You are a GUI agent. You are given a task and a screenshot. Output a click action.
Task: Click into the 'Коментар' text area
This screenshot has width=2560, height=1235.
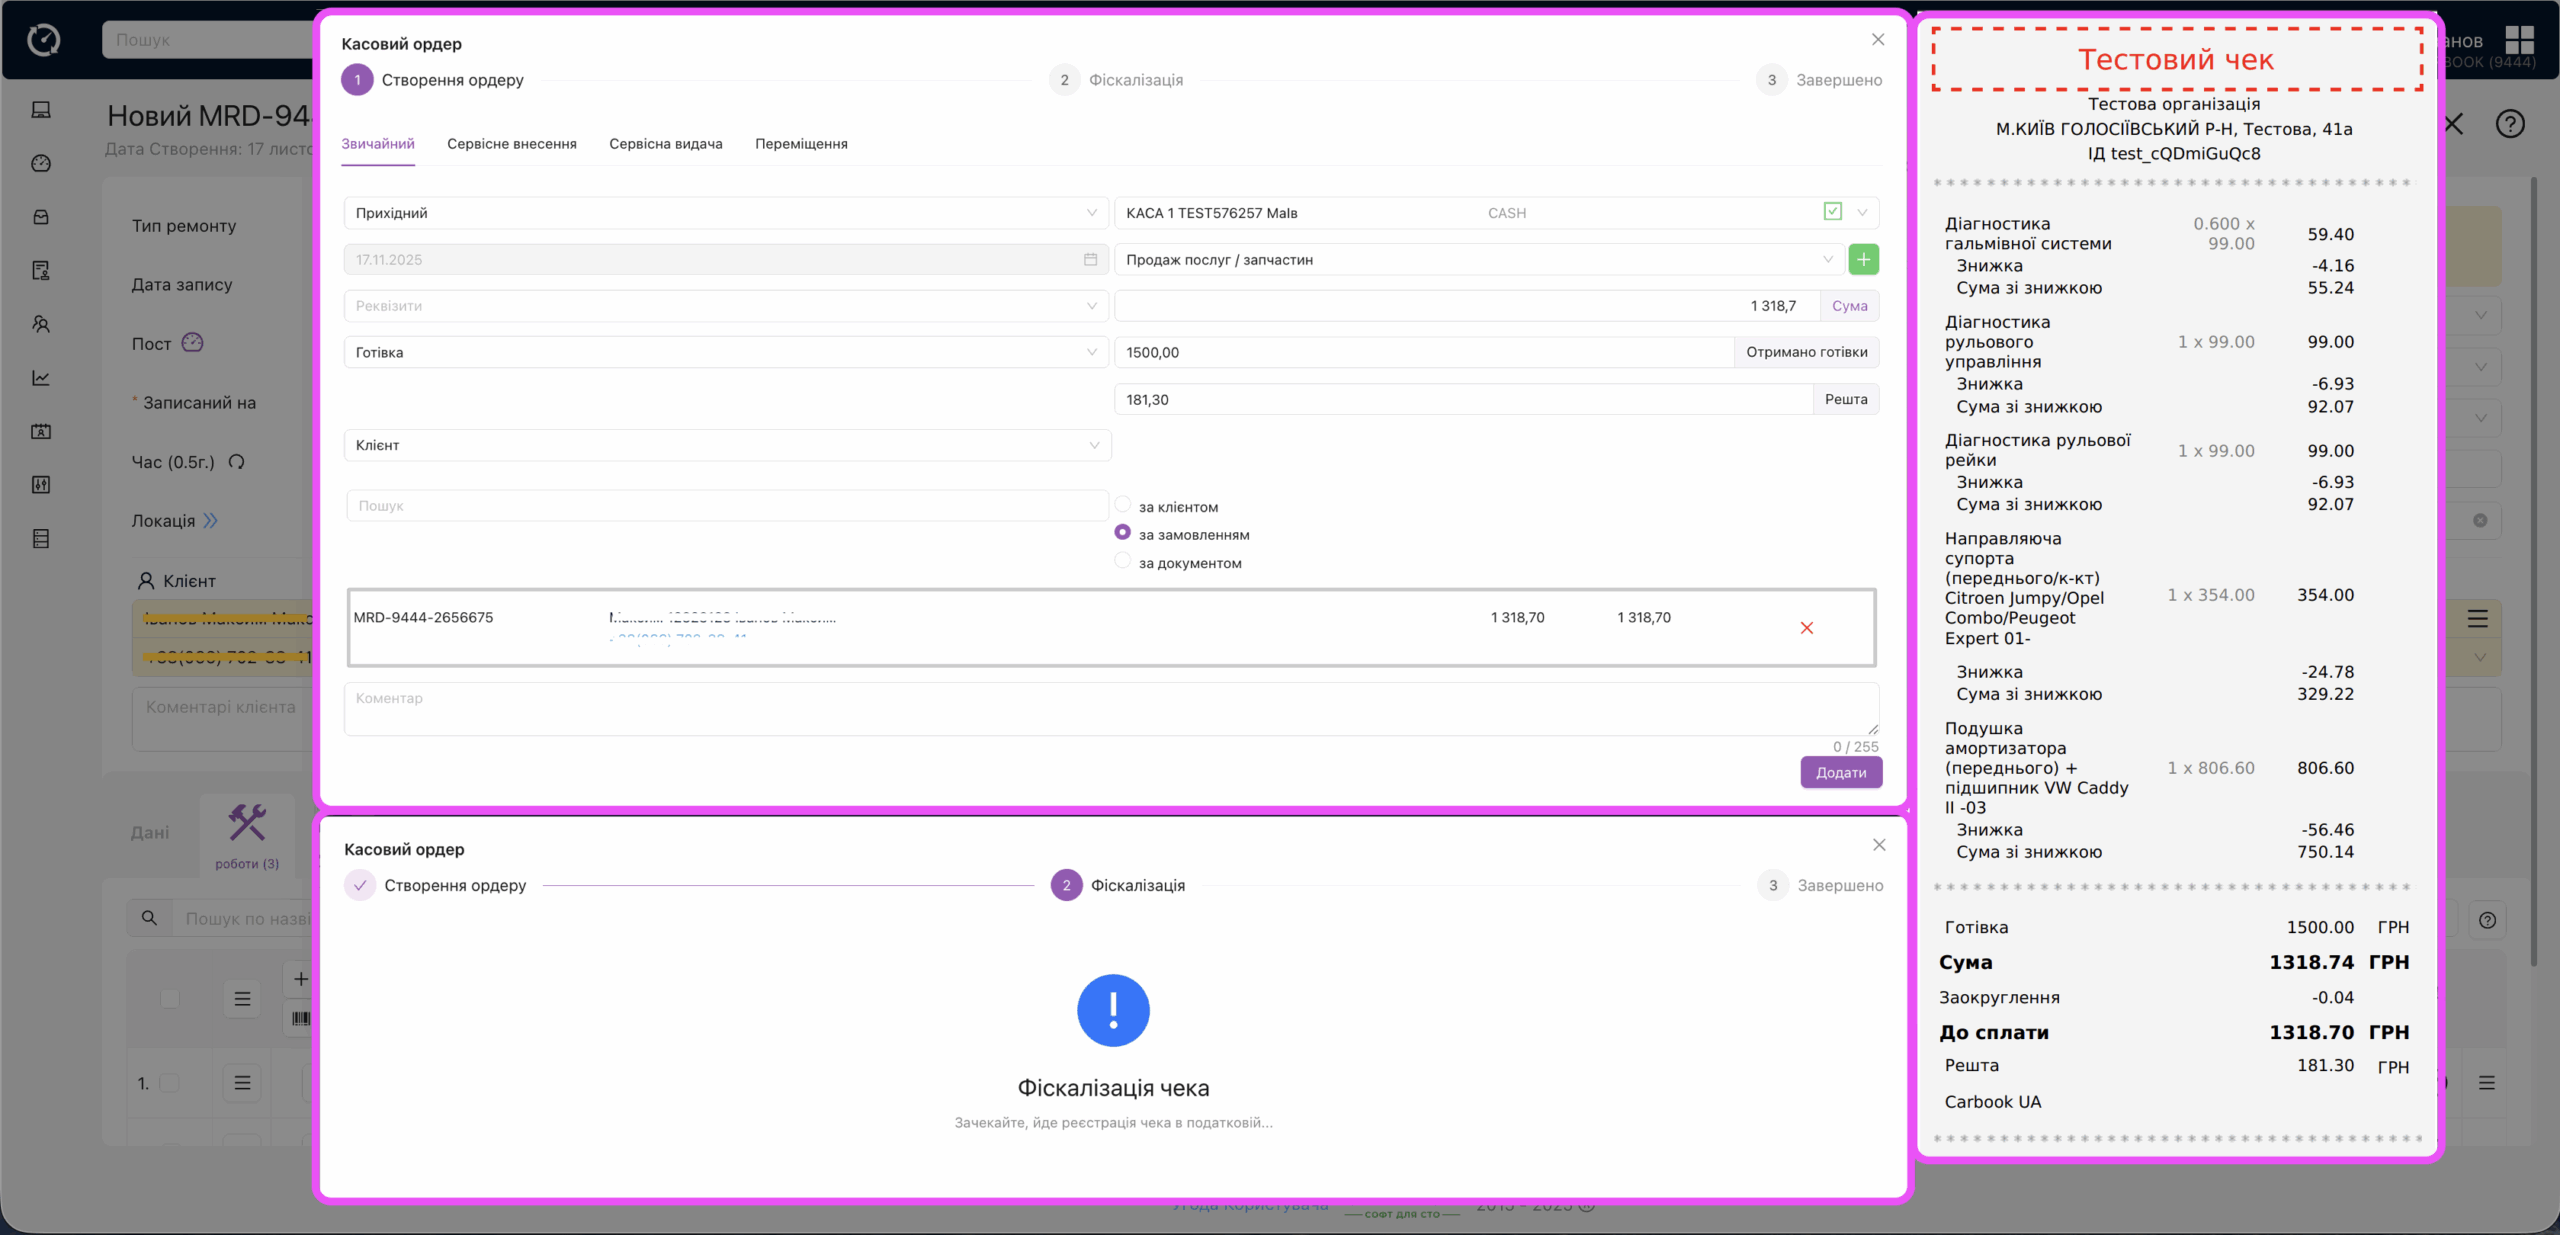coord(1110,709)
